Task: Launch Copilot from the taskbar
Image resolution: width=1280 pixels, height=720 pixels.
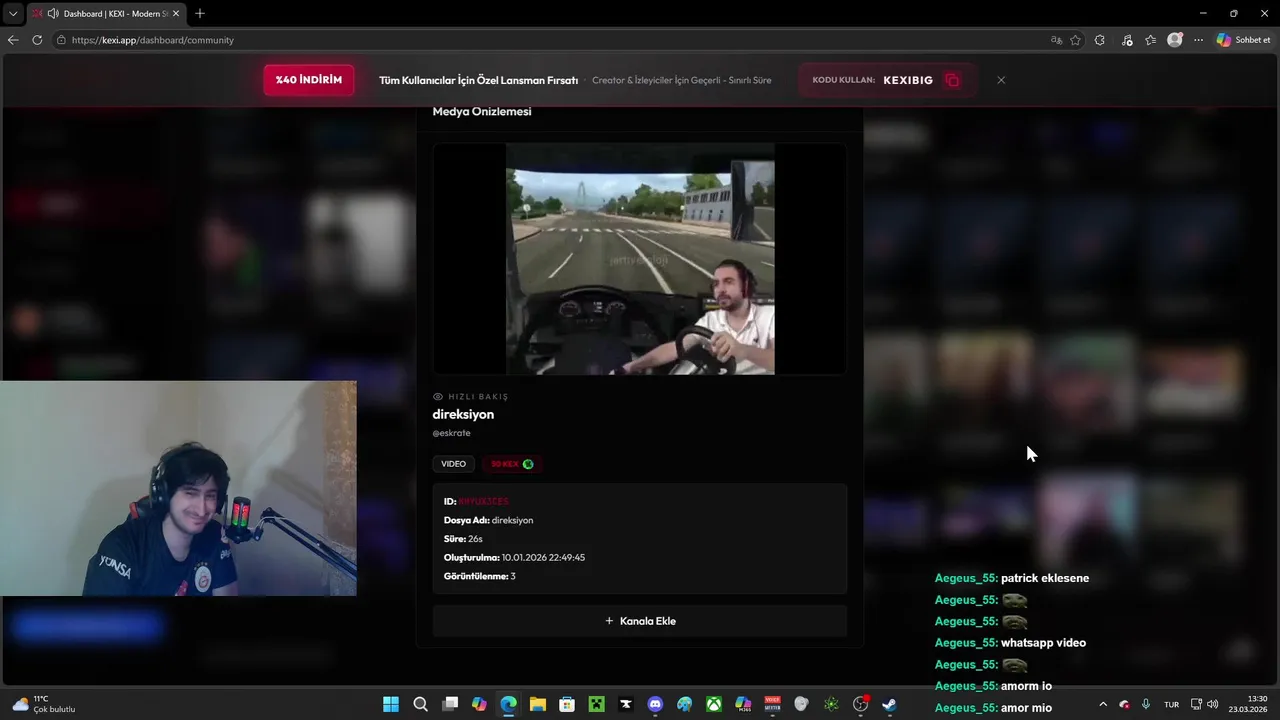Action: (x=479, y=704)
